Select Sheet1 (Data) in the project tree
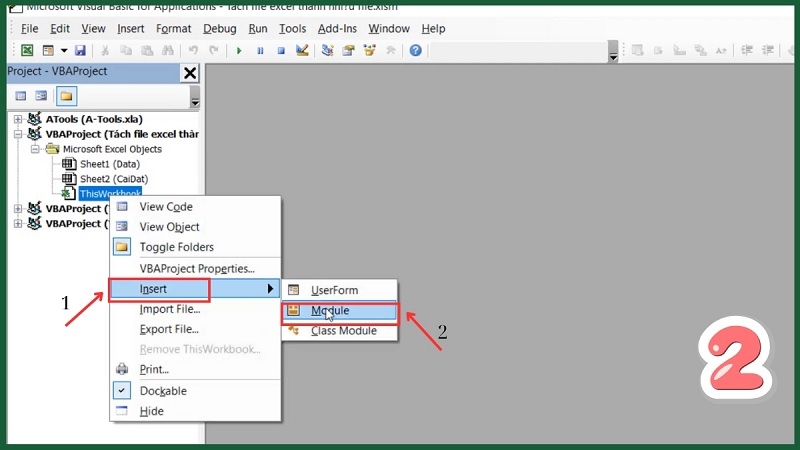The image size is (800, 450). click(110, 164)
